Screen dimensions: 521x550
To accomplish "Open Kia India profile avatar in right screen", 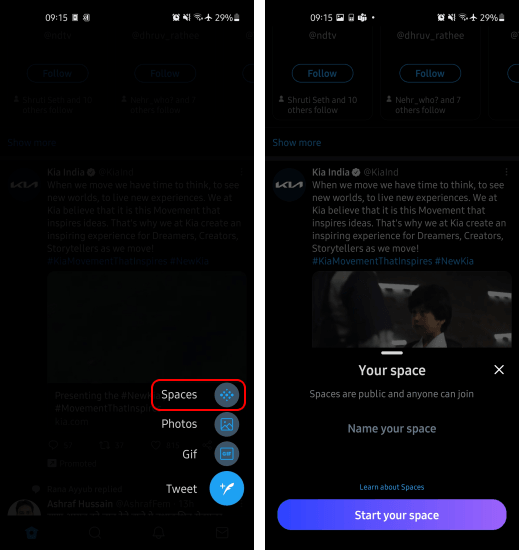I will coord(289,185).
